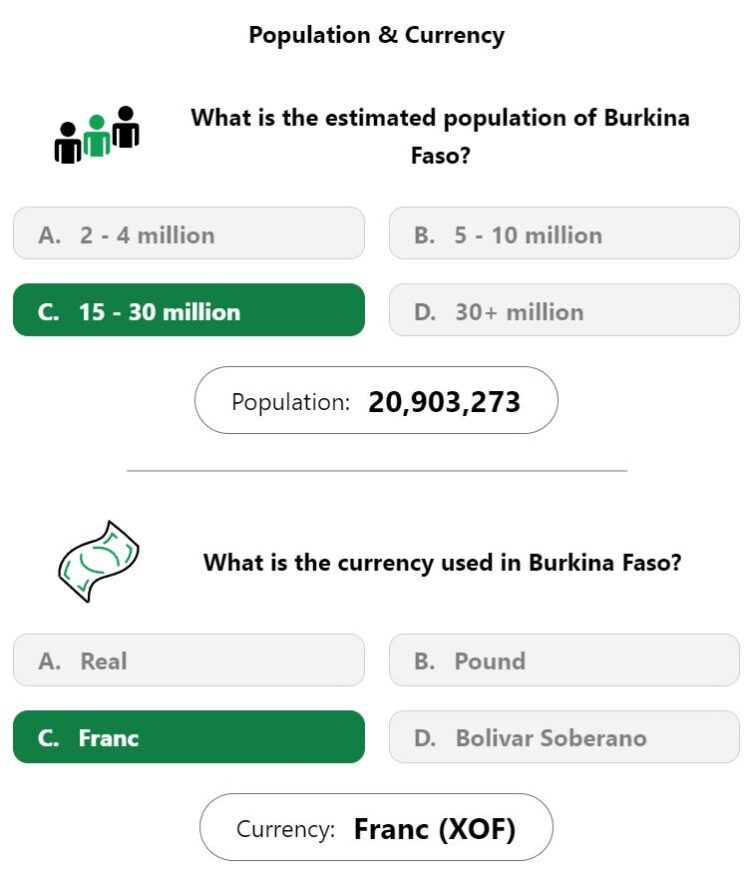This screenshot has width=750, height=871.
Task: Pick option D. 30+ million
Action: (x=564, y=310)
